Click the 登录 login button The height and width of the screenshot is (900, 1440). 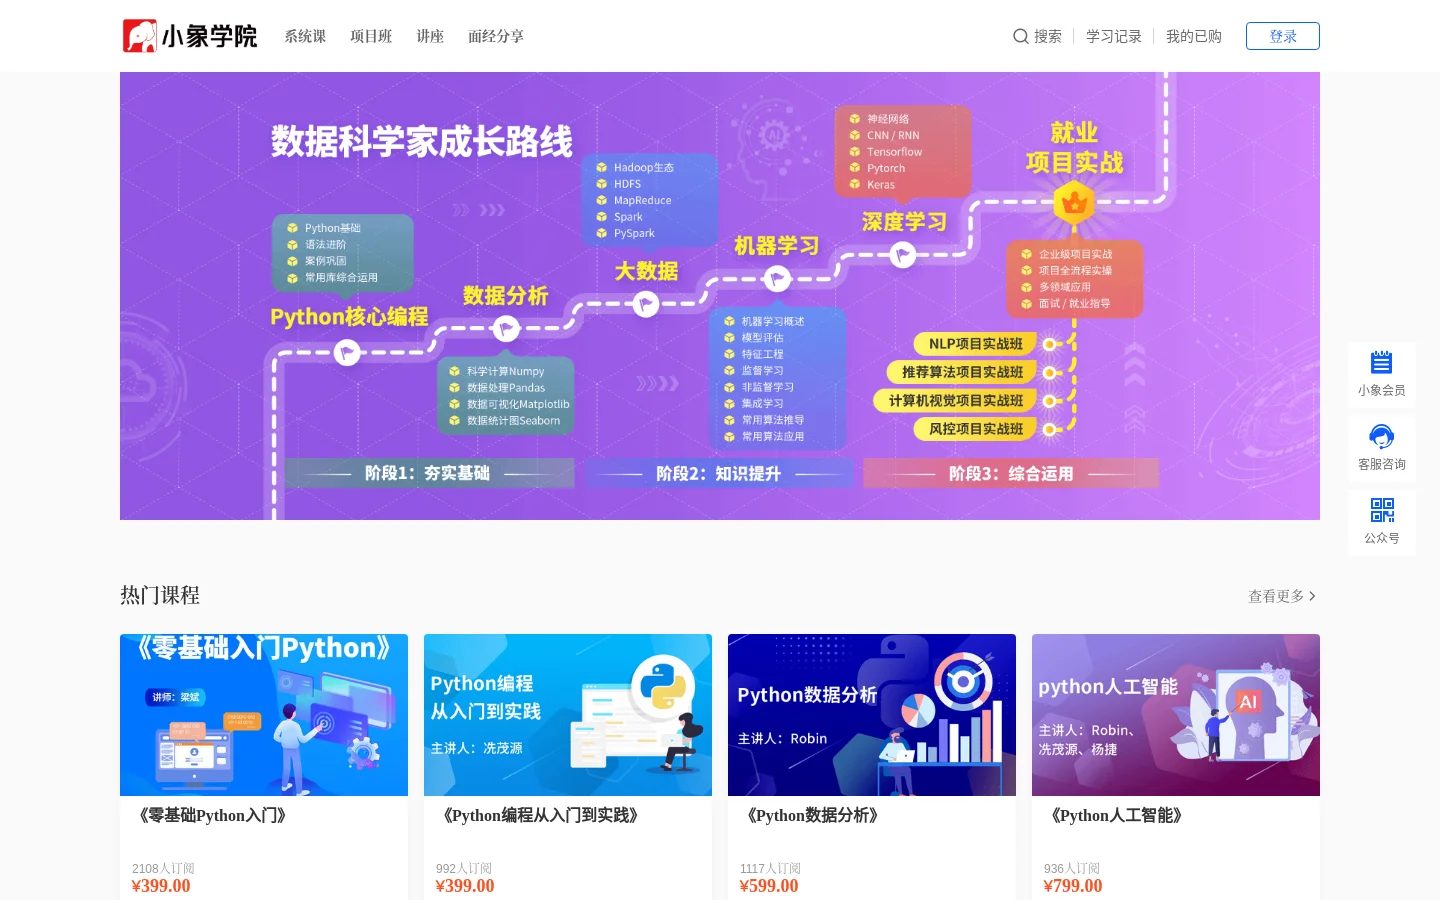point(1283,36)
